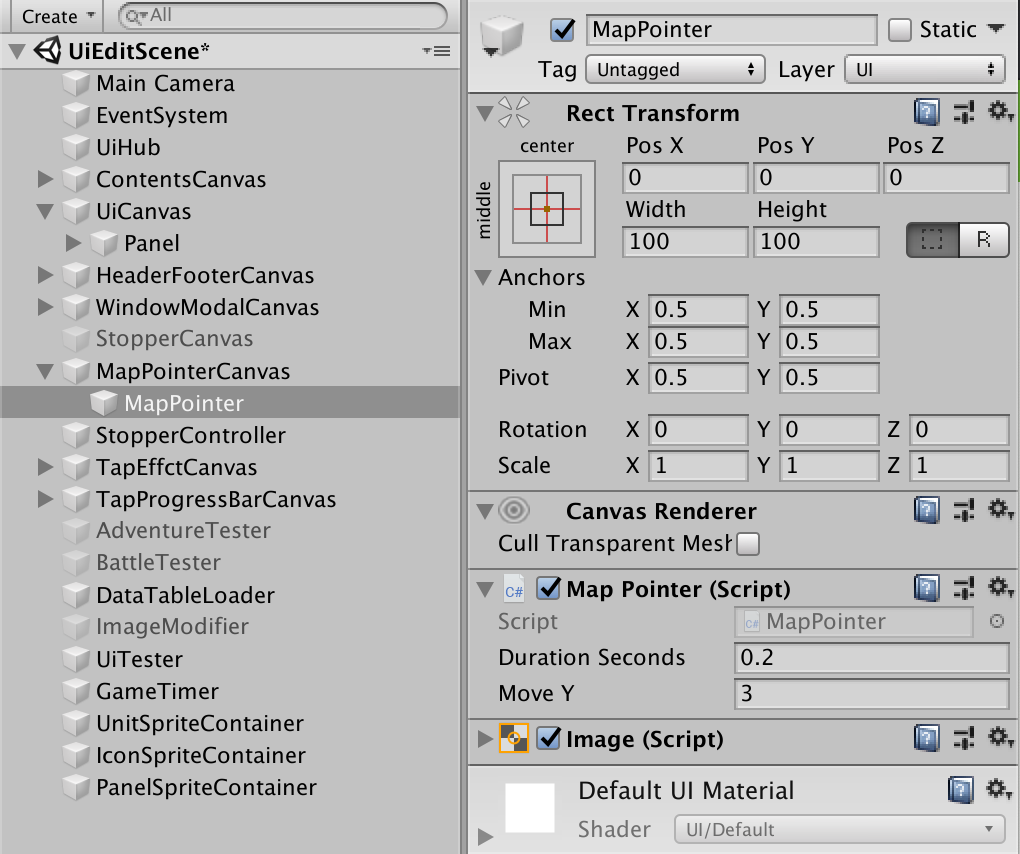Open the Layer dropdown set to UI
Viewport: 1020px width, 854px height.
[923, 69]
